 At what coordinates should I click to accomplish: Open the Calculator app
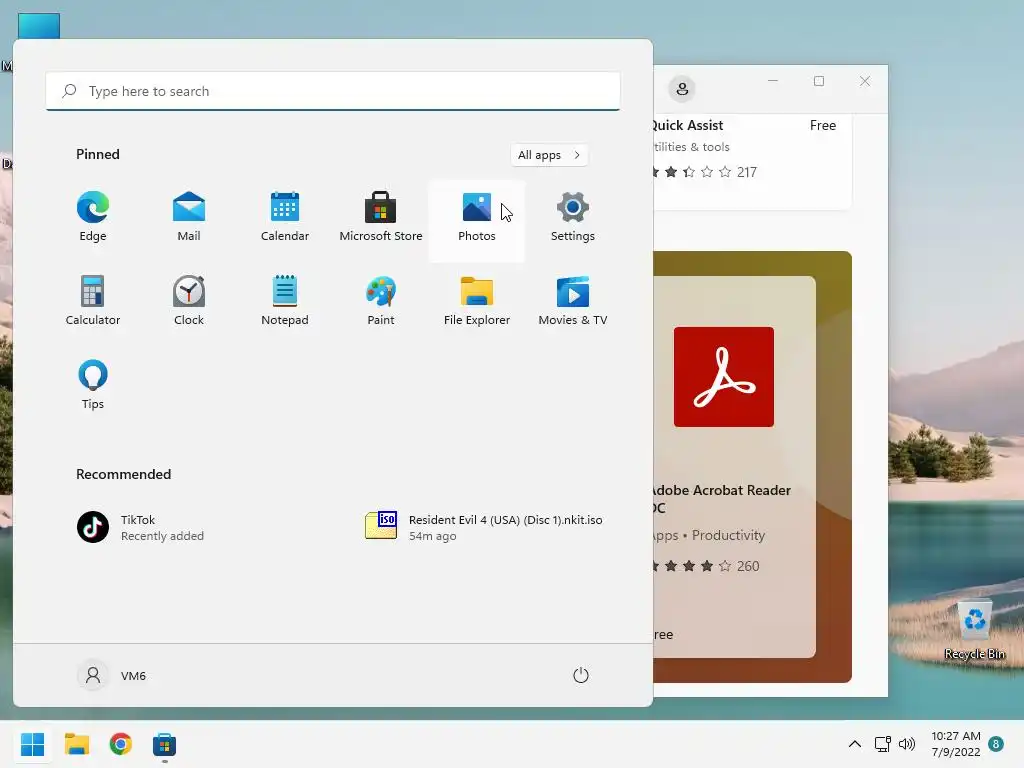point(93,301)
